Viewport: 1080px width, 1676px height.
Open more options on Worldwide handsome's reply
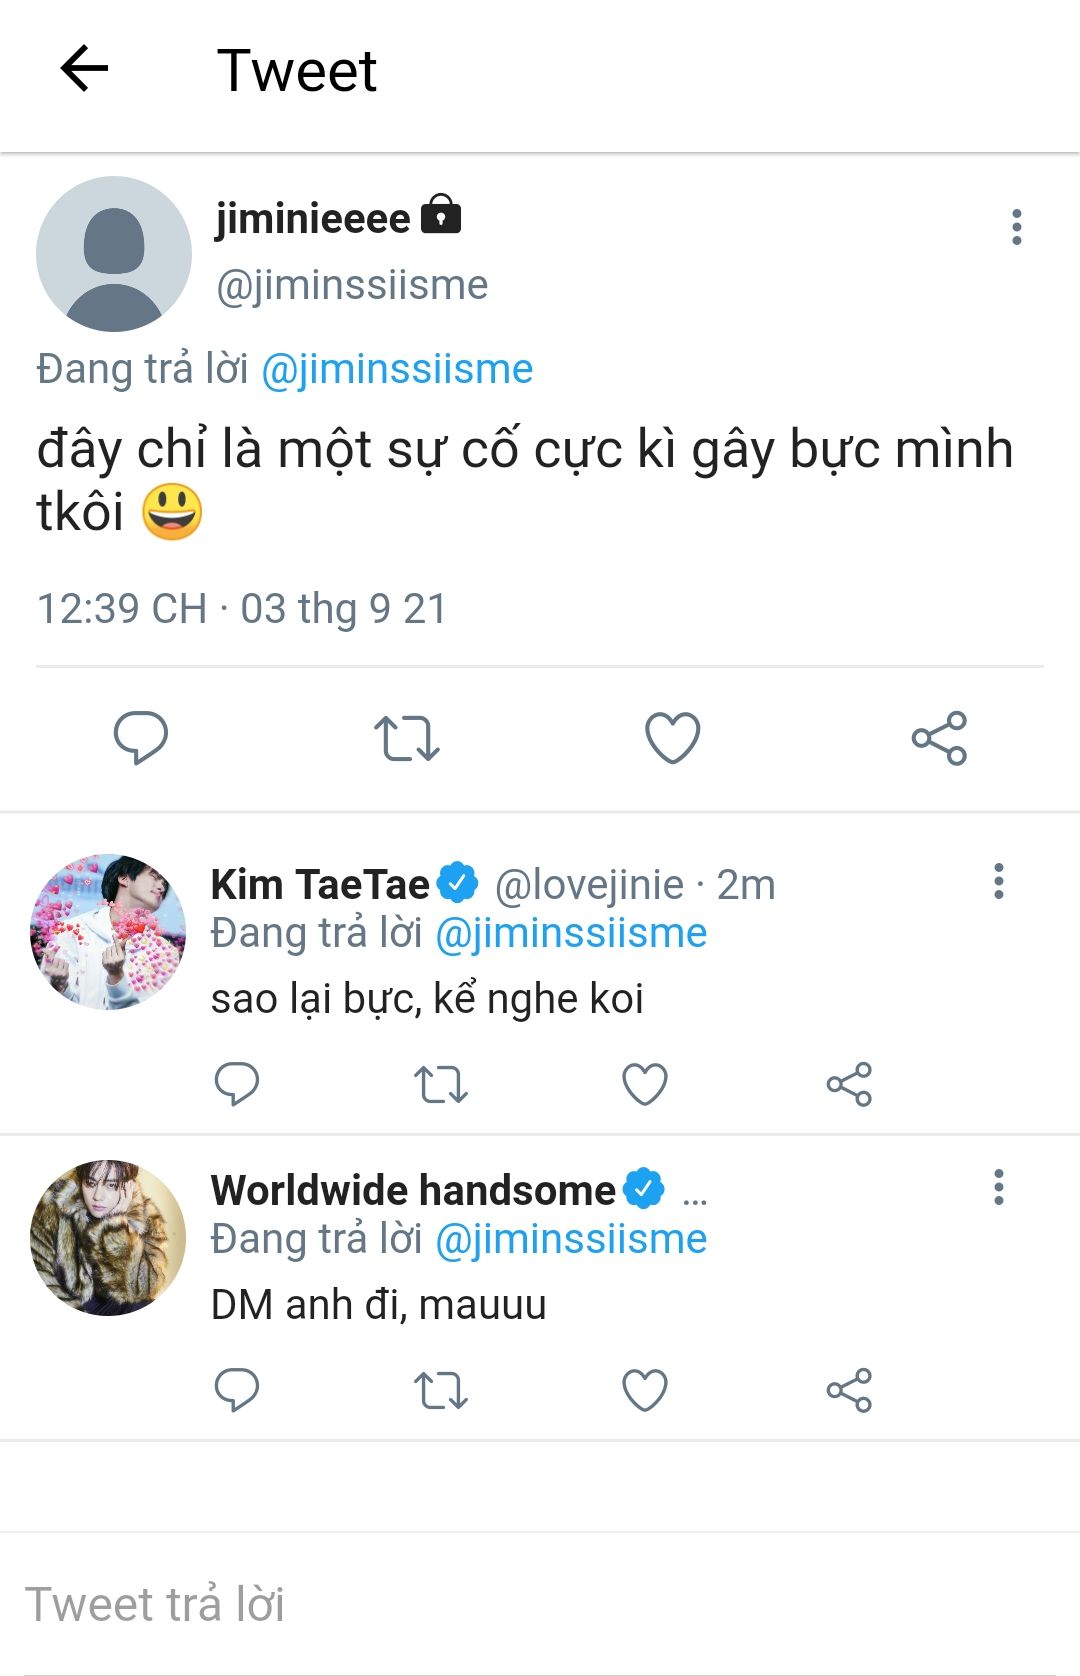(998, 1187)
